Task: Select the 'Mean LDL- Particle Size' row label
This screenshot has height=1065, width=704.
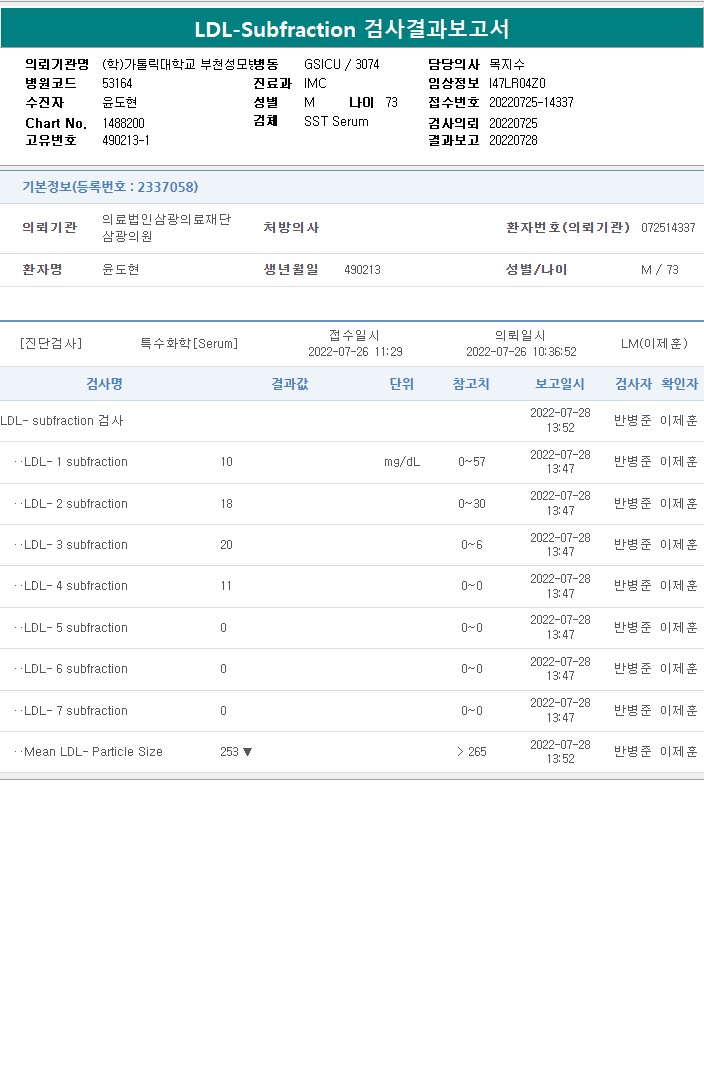Action: [x=93, y=752]
